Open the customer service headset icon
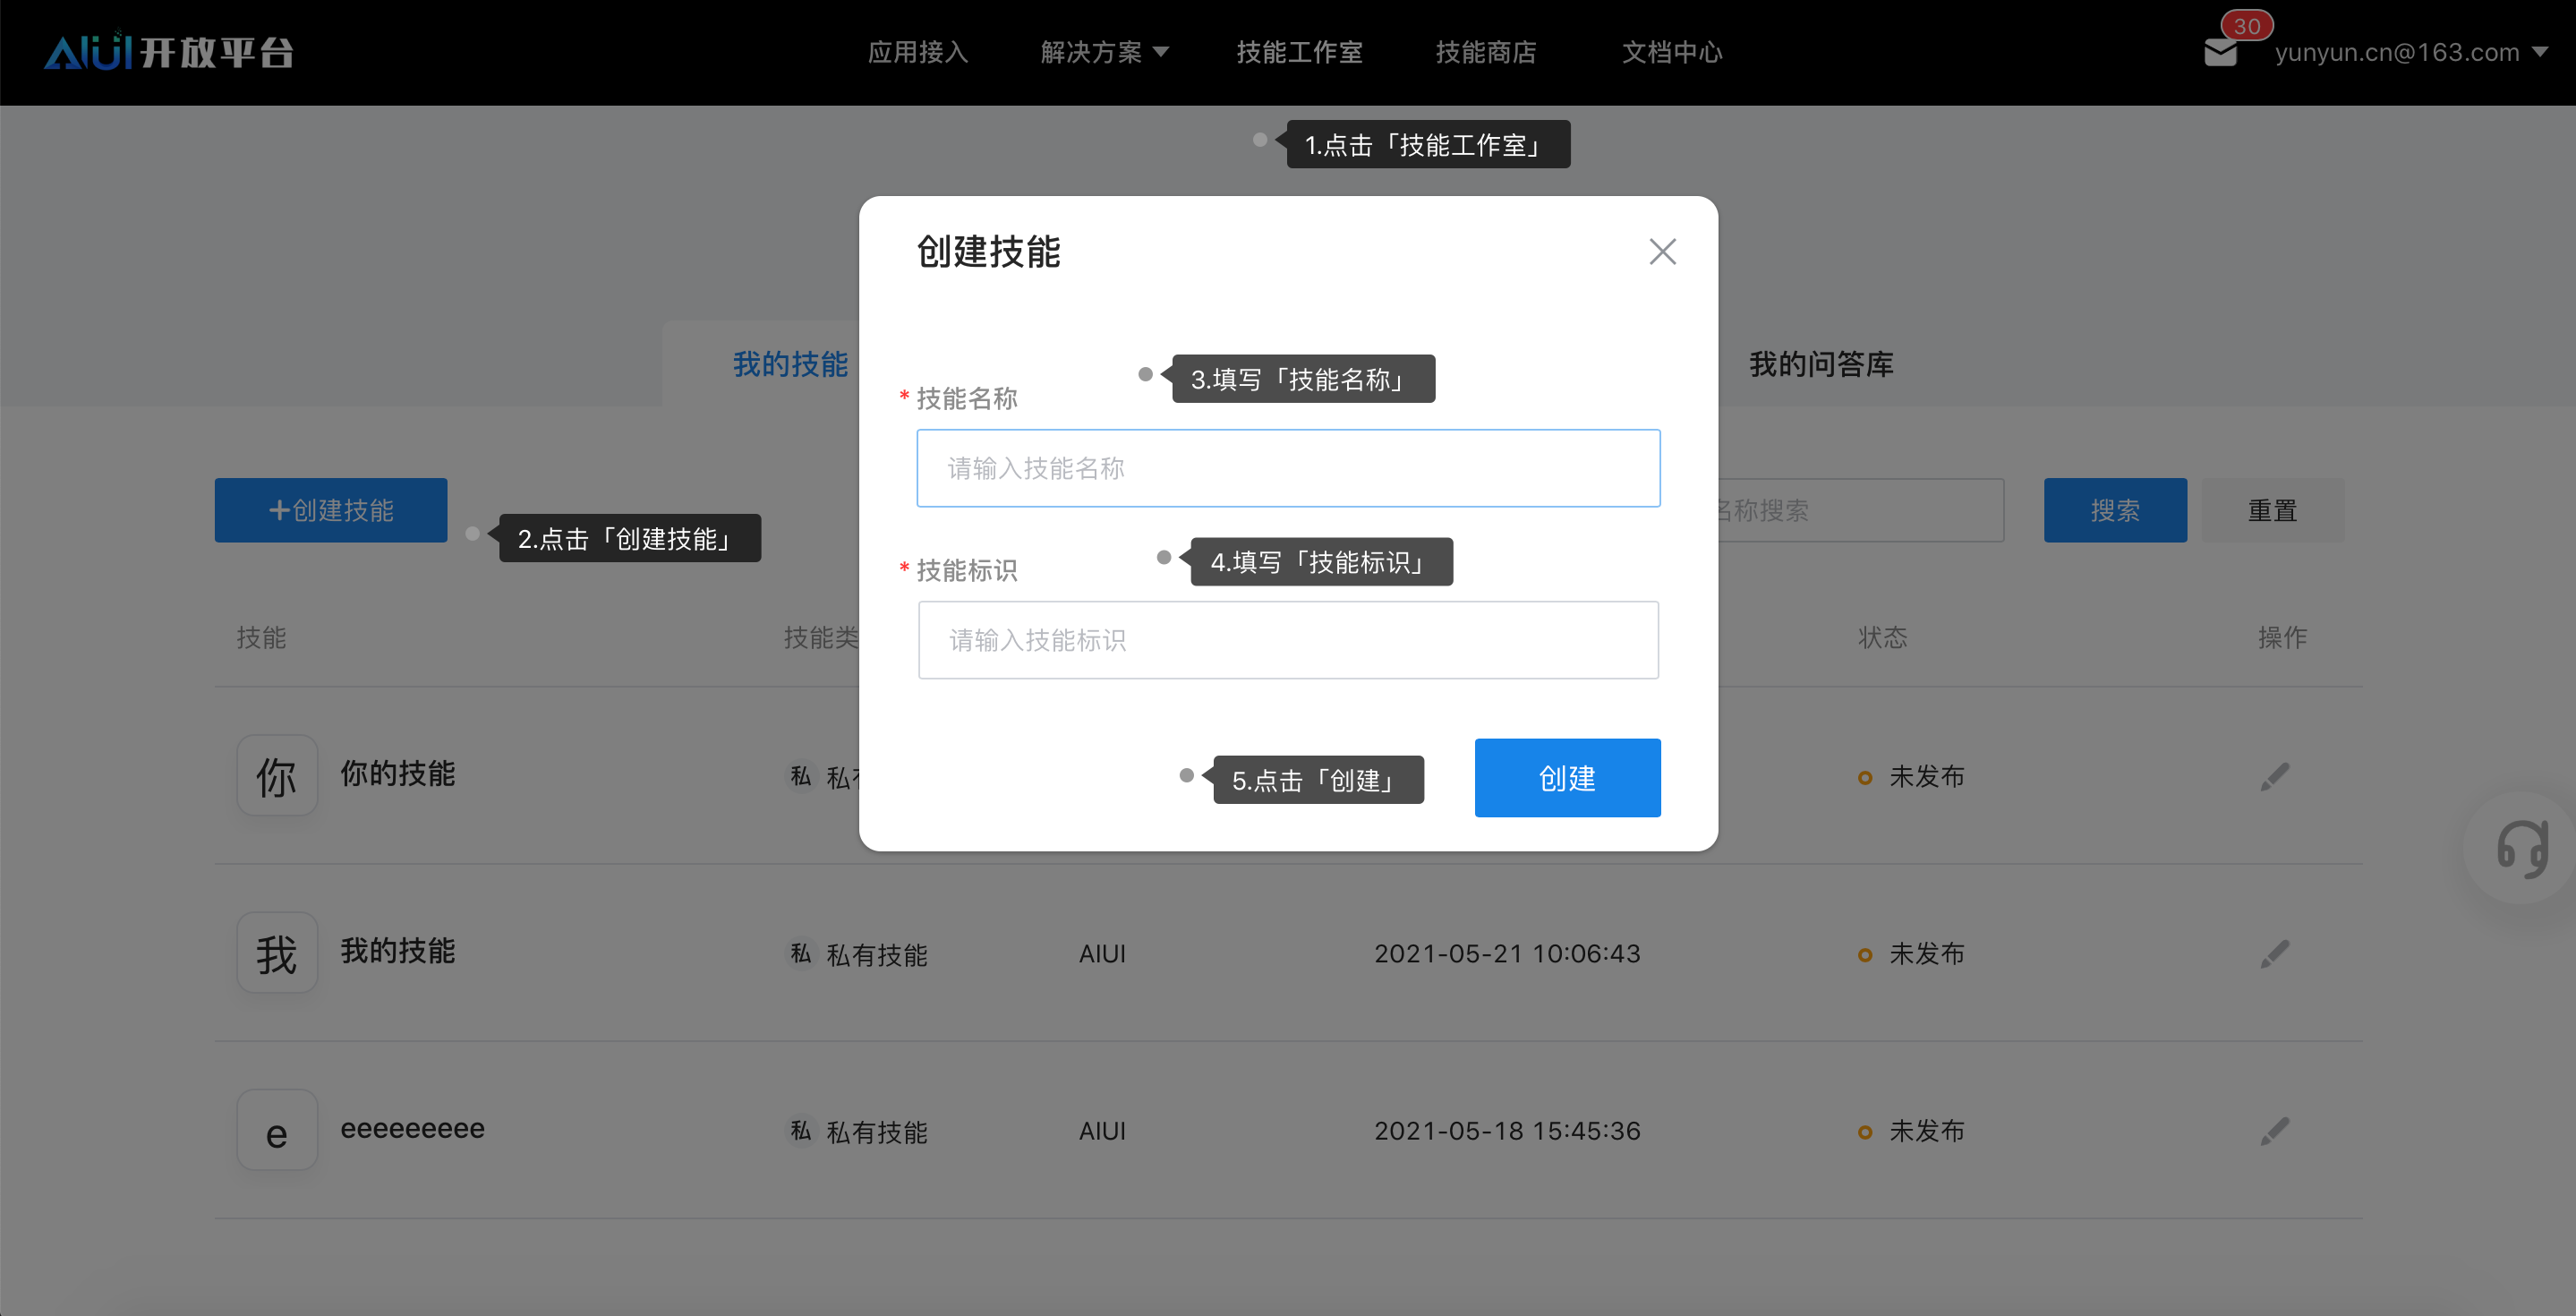Viewport: 2576px width, 1316px height. (x=2522, y=849)
